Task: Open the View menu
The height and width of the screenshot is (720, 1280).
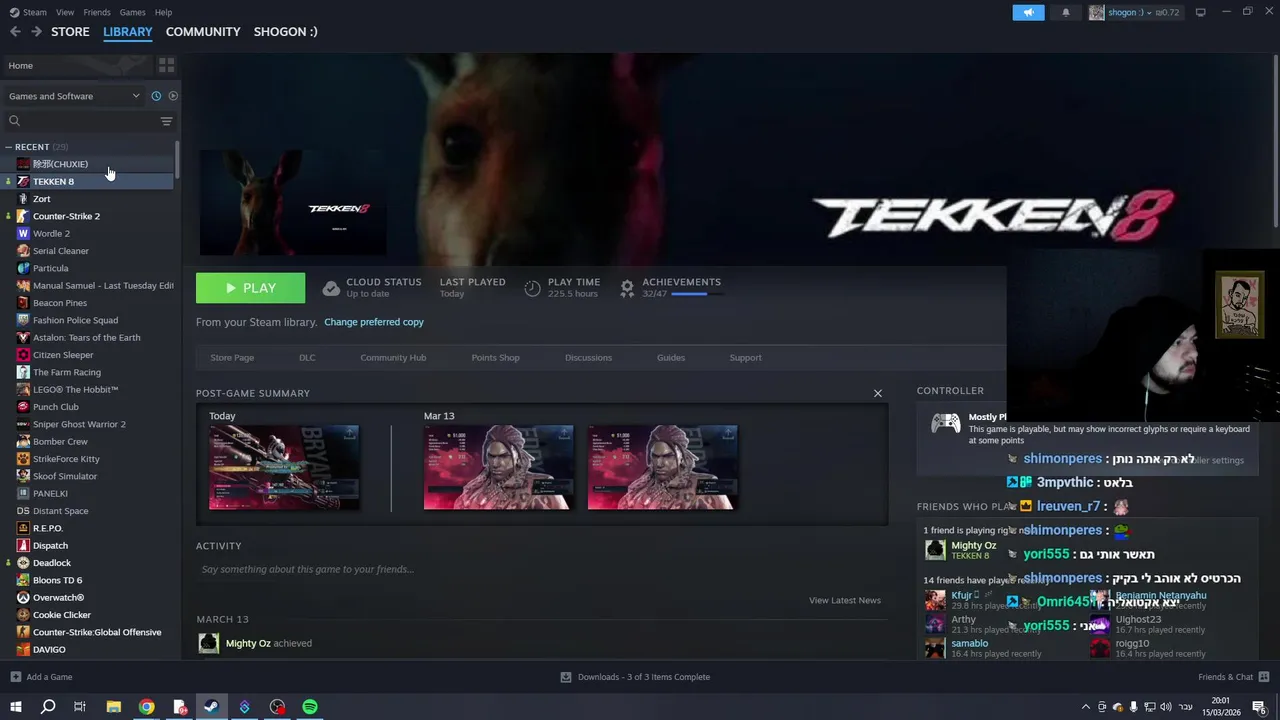Action: 65,12
